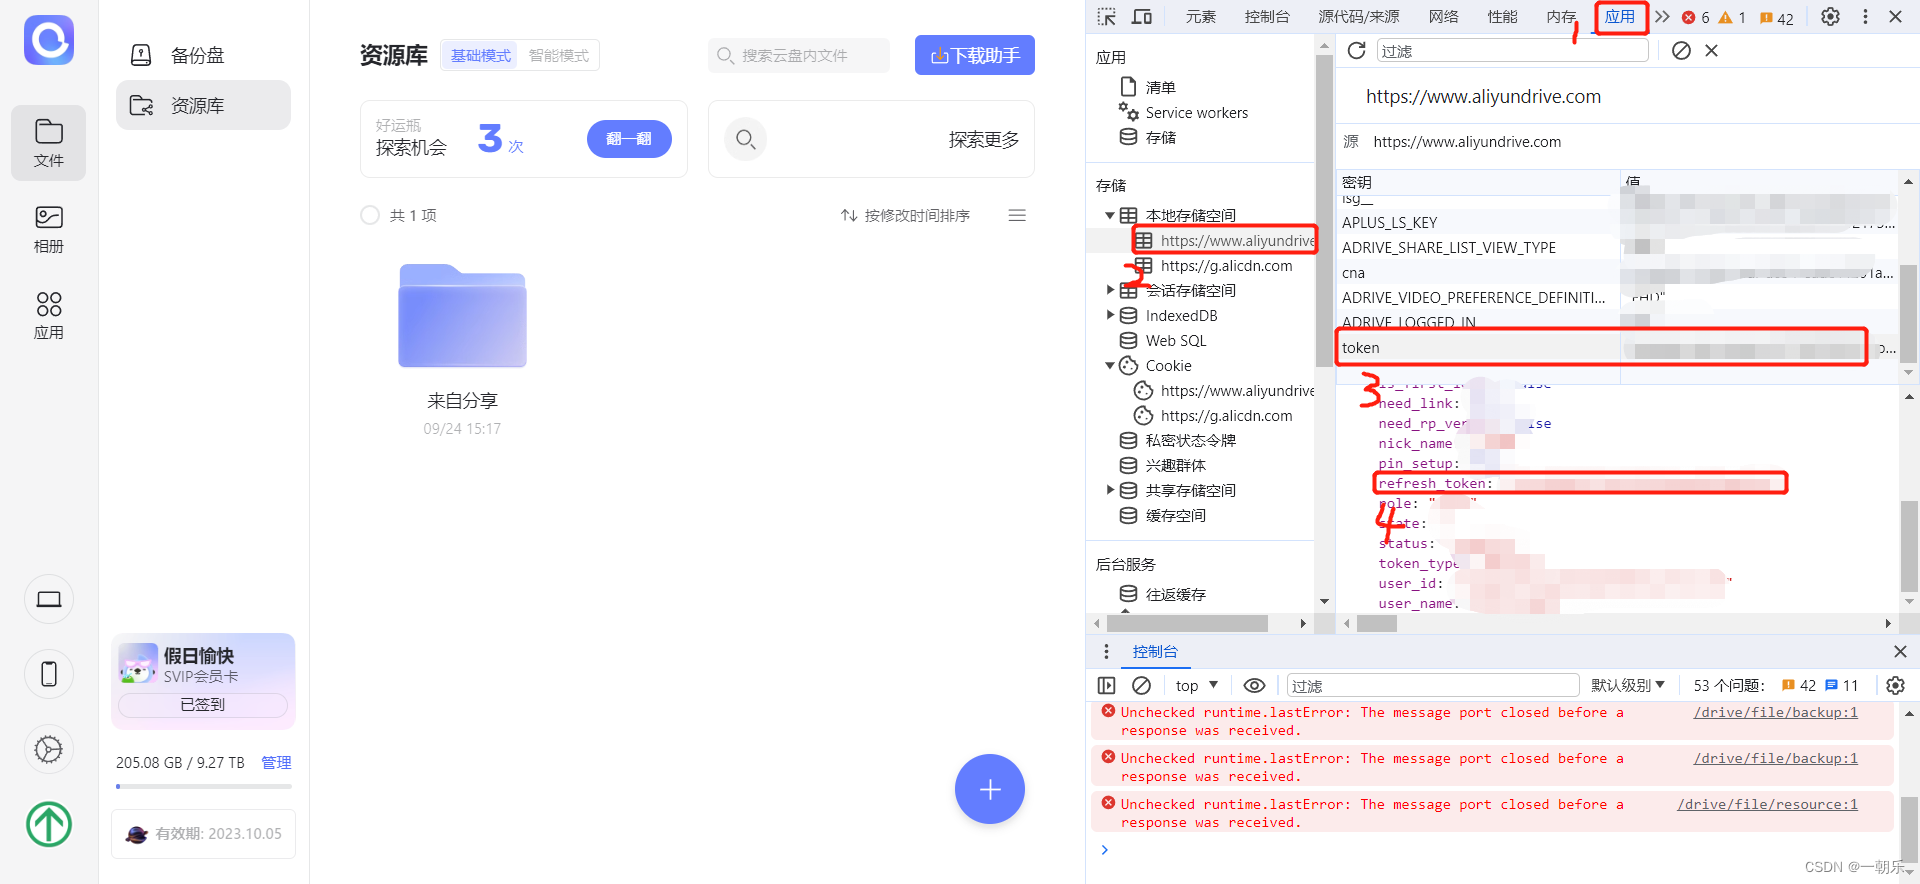Toggle device toolbar emulation icon

tap(1141, 17)
